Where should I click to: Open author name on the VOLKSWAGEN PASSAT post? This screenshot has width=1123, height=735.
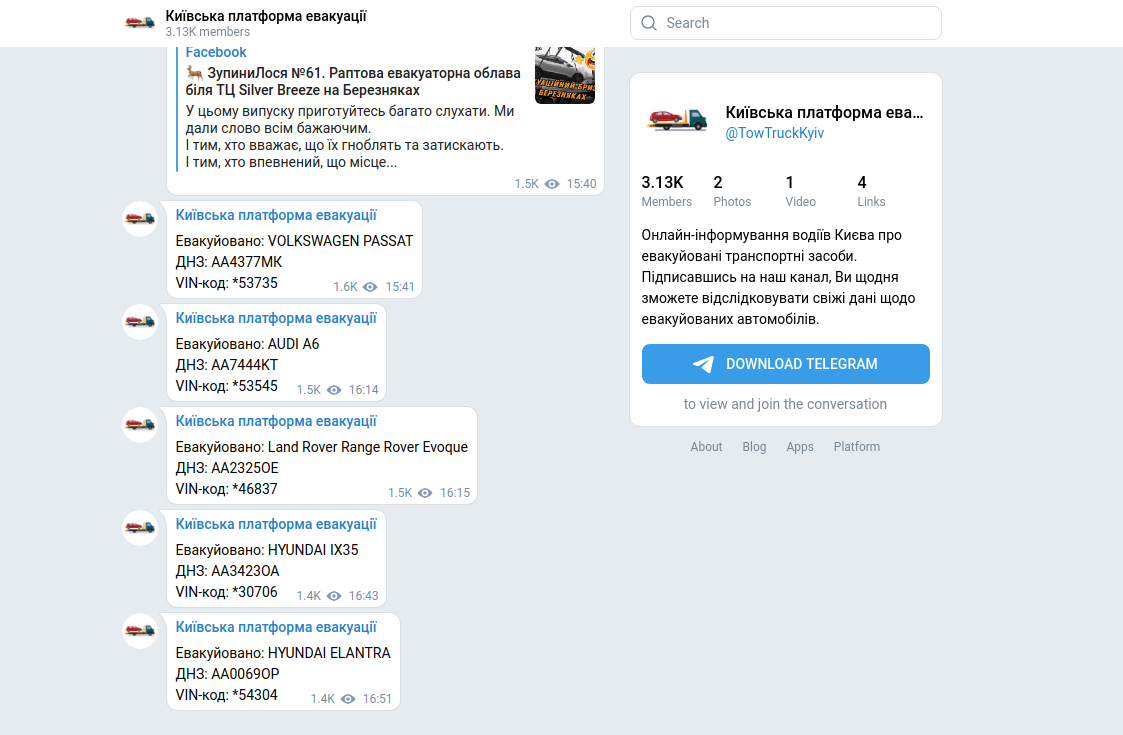point(276,215)
